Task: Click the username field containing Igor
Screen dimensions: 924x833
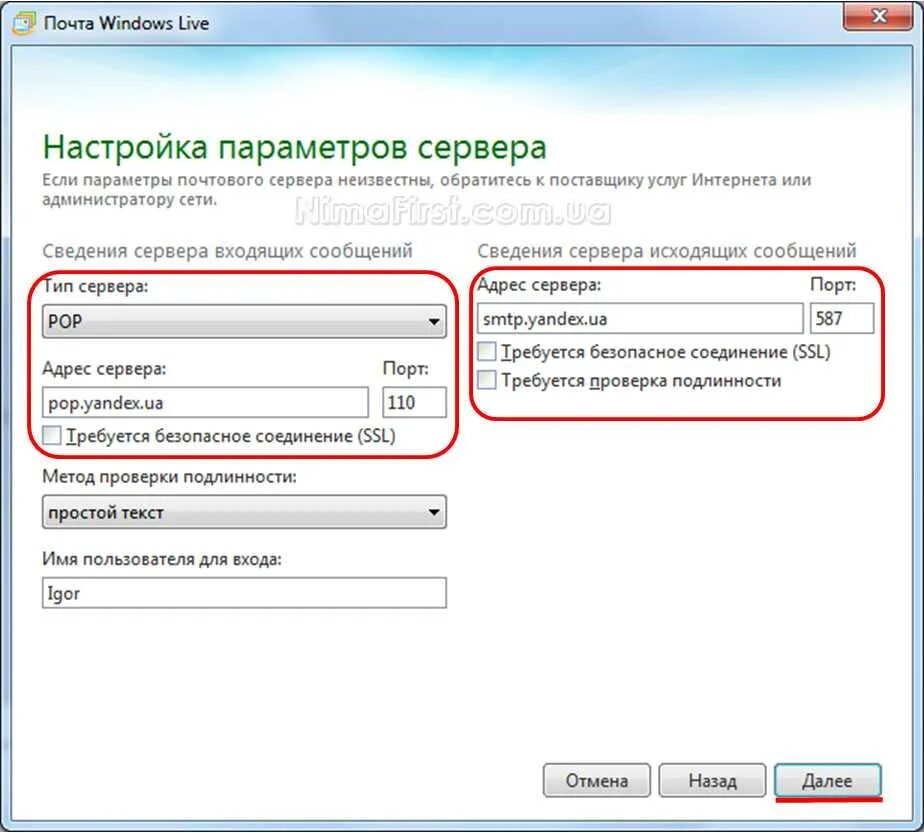Action: pyautogui.click(x=244, y=593)
